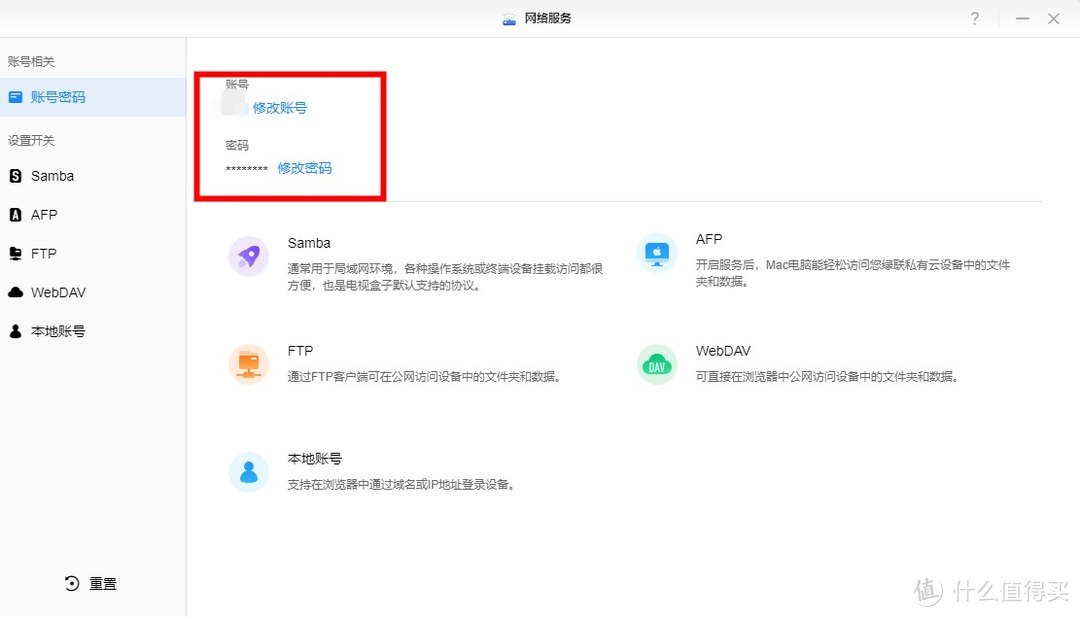This screenshot has width=1080, height=617.
Task: Select FTP in the sidebar
Action: (43, 254)
